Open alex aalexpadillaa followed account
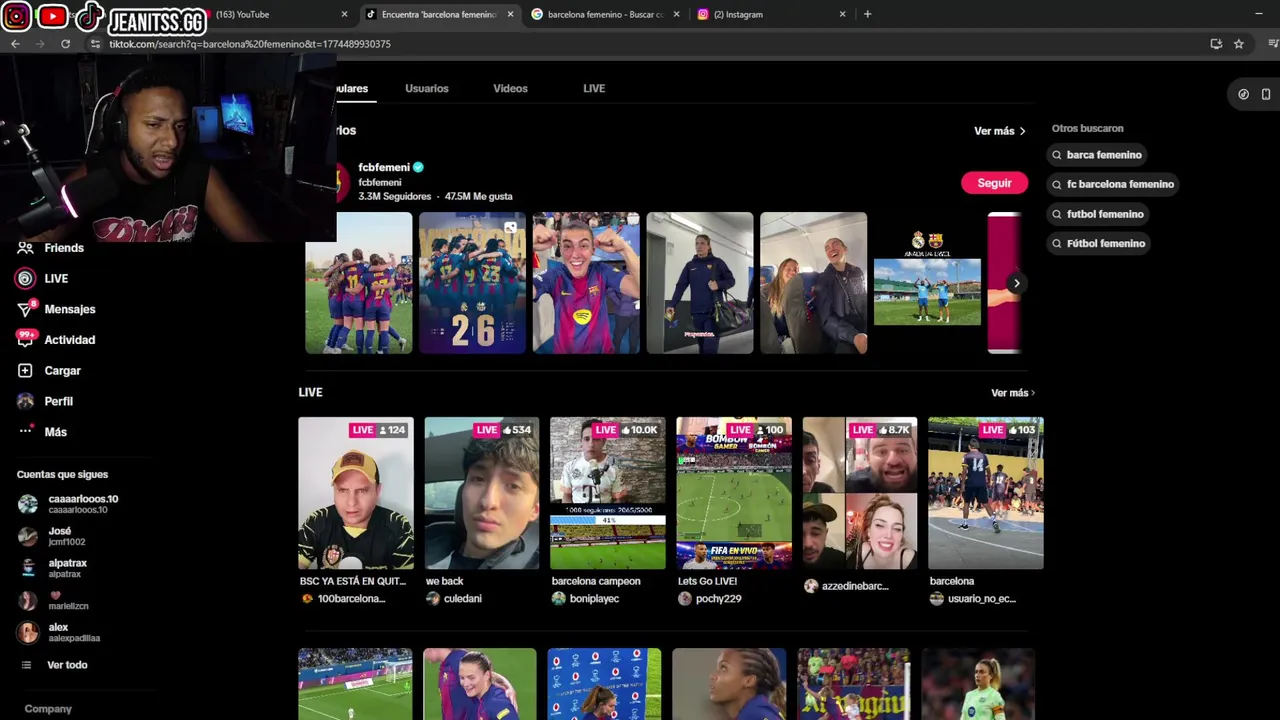Viewport: 1280px width, 720px height. [x=60, y=632]
